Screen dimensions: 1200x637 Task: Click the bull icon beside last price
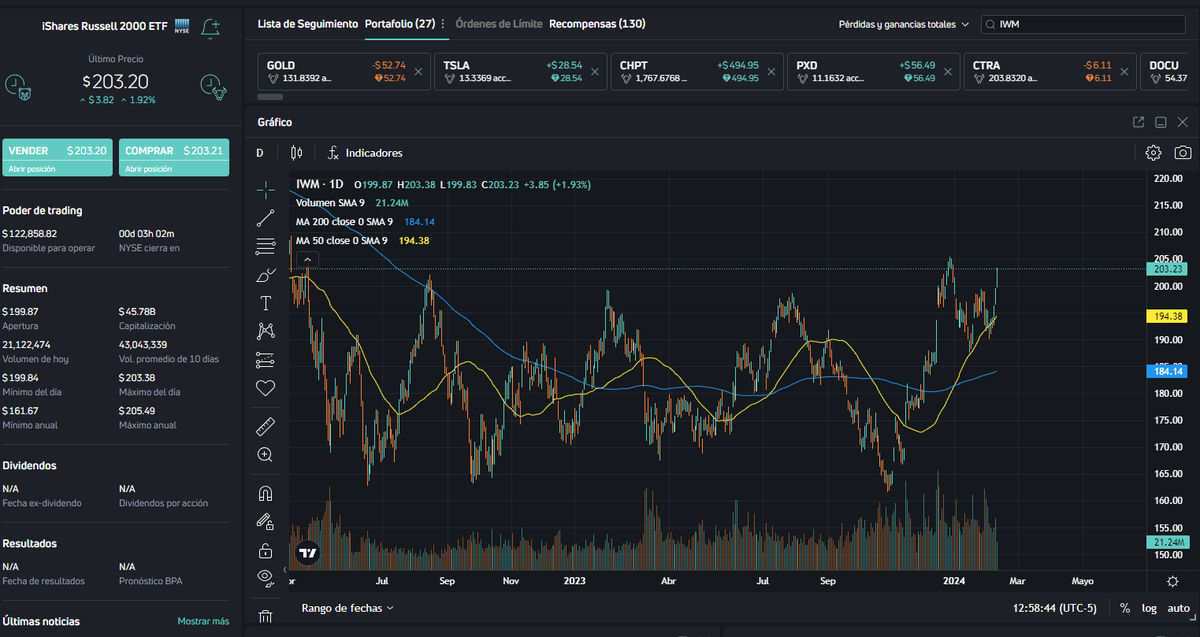(x=212, y=87)
